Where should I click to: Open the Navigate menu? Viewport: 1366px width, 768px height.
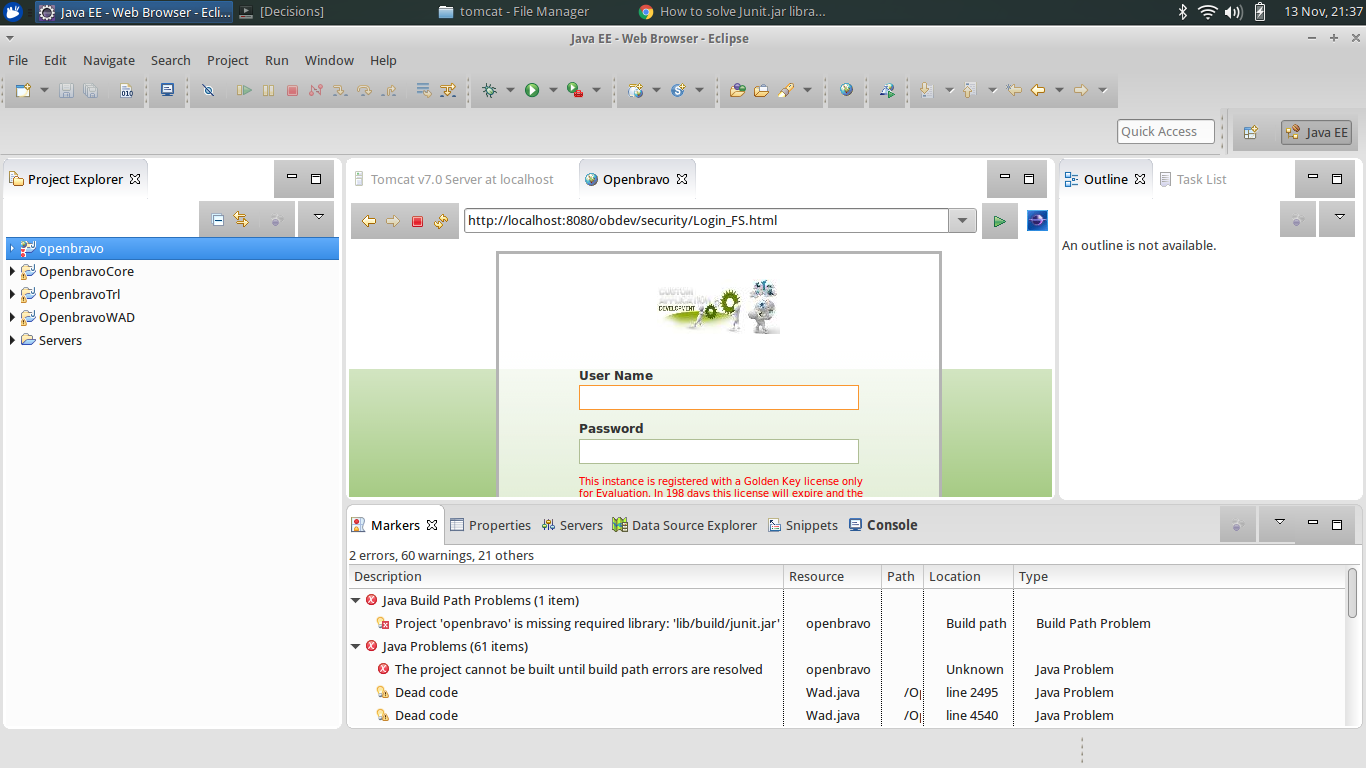(x=109, y=60)
